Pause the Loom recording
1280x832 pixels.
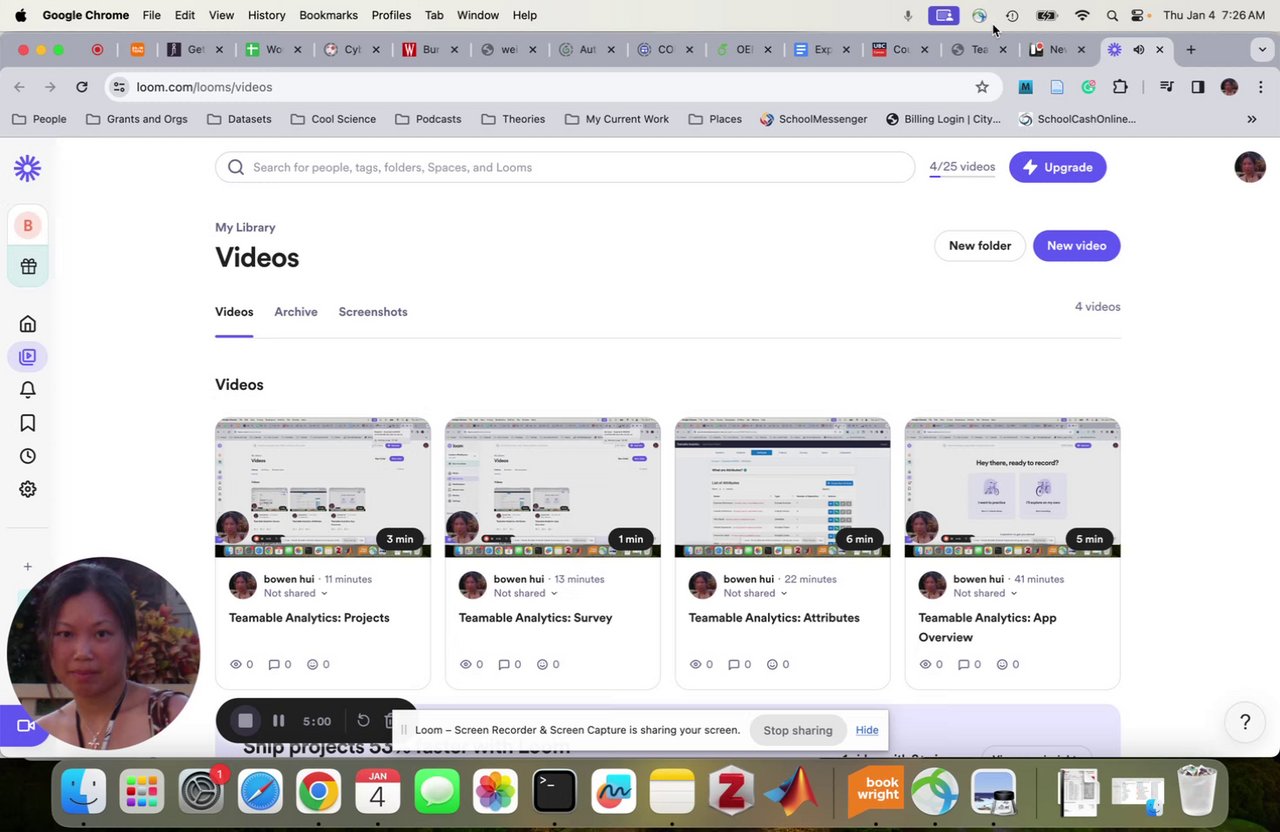click(279, 721)
